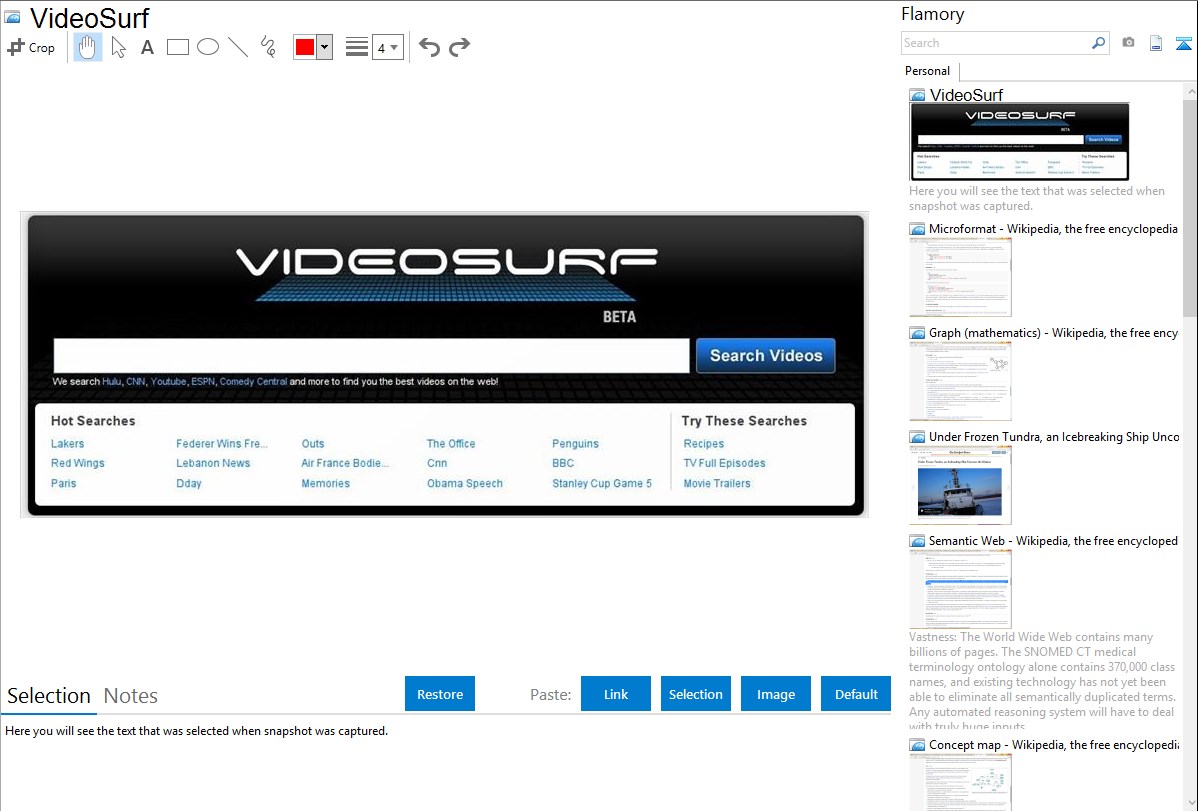This screenshot has height=811, width=1198.
Task: Click the Restore button
Action: click(x=440, y=694)
